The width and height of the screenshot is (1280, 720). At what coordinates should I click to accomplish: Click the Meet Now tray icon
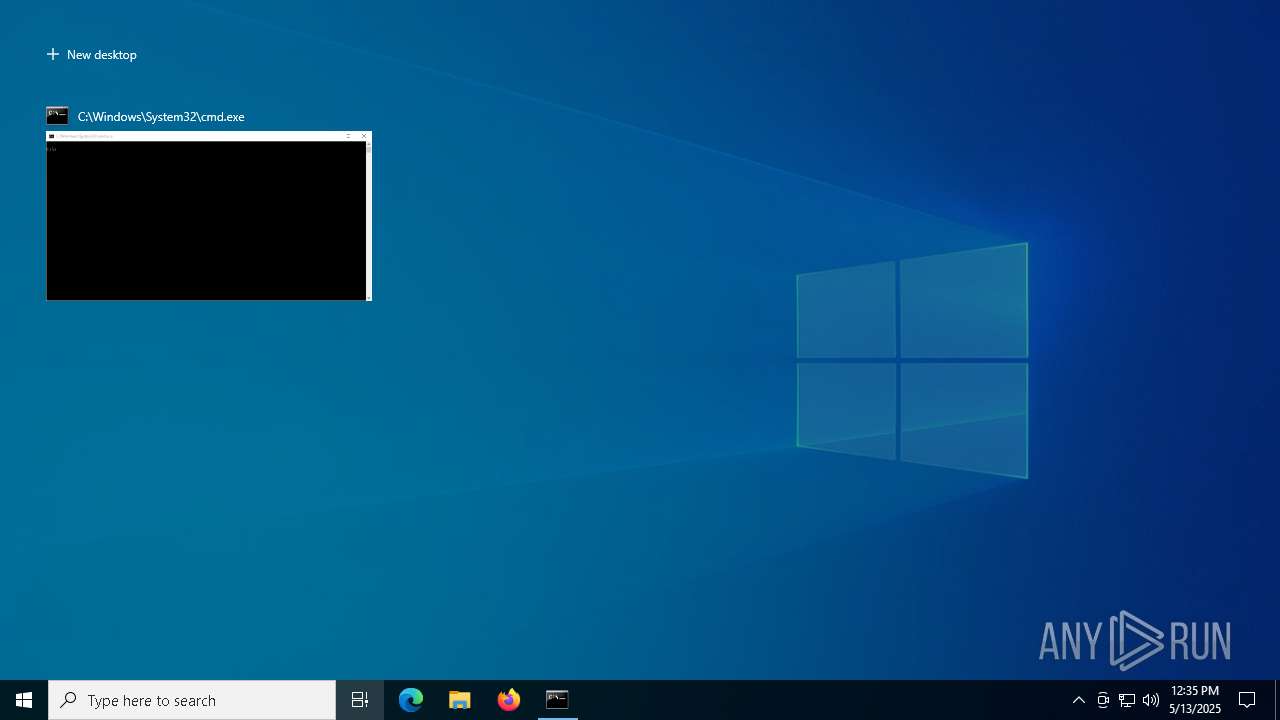click(1103, 700)
